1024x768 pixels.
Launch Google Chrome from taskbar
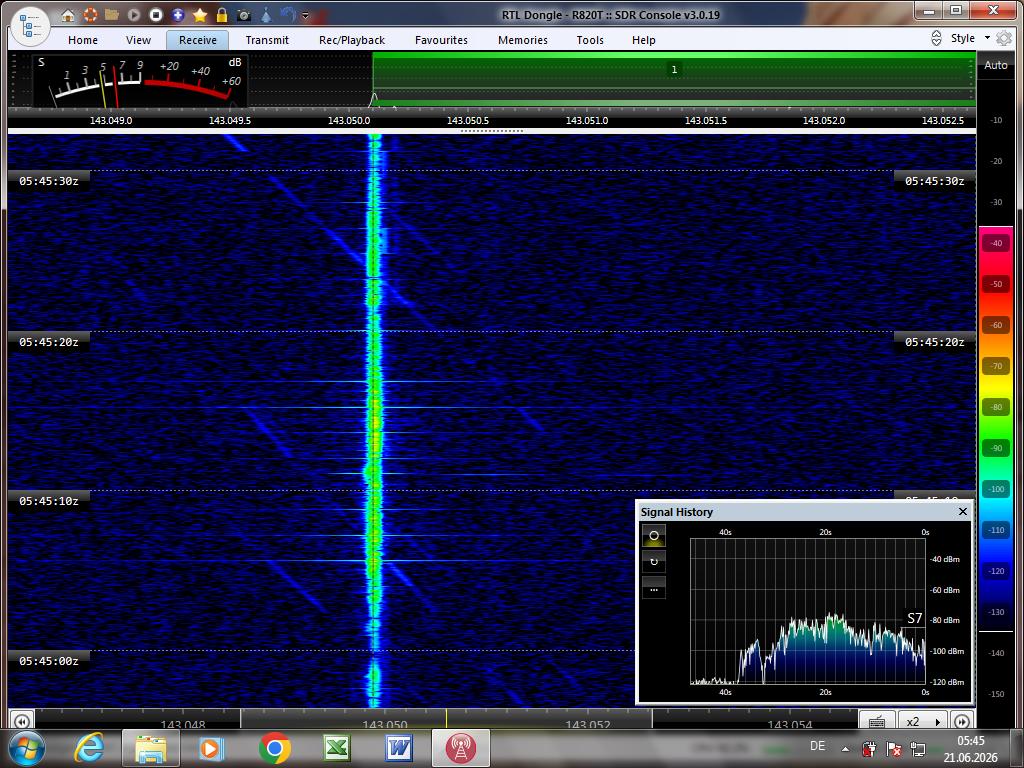pos(274,748)
